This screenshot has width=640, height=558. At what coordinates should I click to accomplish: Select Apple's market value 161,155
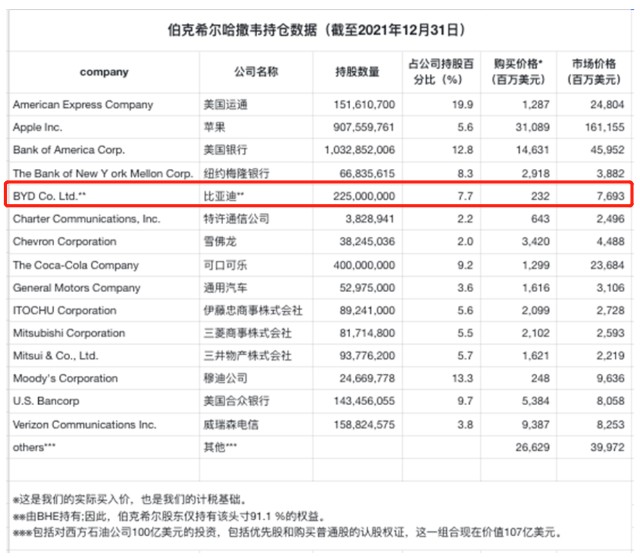point(604,127)
